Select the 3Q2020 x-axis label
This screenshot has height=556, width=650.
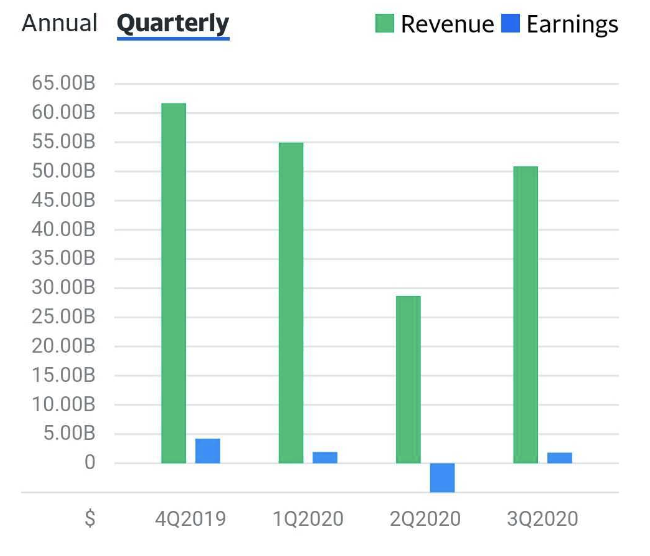(x=542, y=519)
